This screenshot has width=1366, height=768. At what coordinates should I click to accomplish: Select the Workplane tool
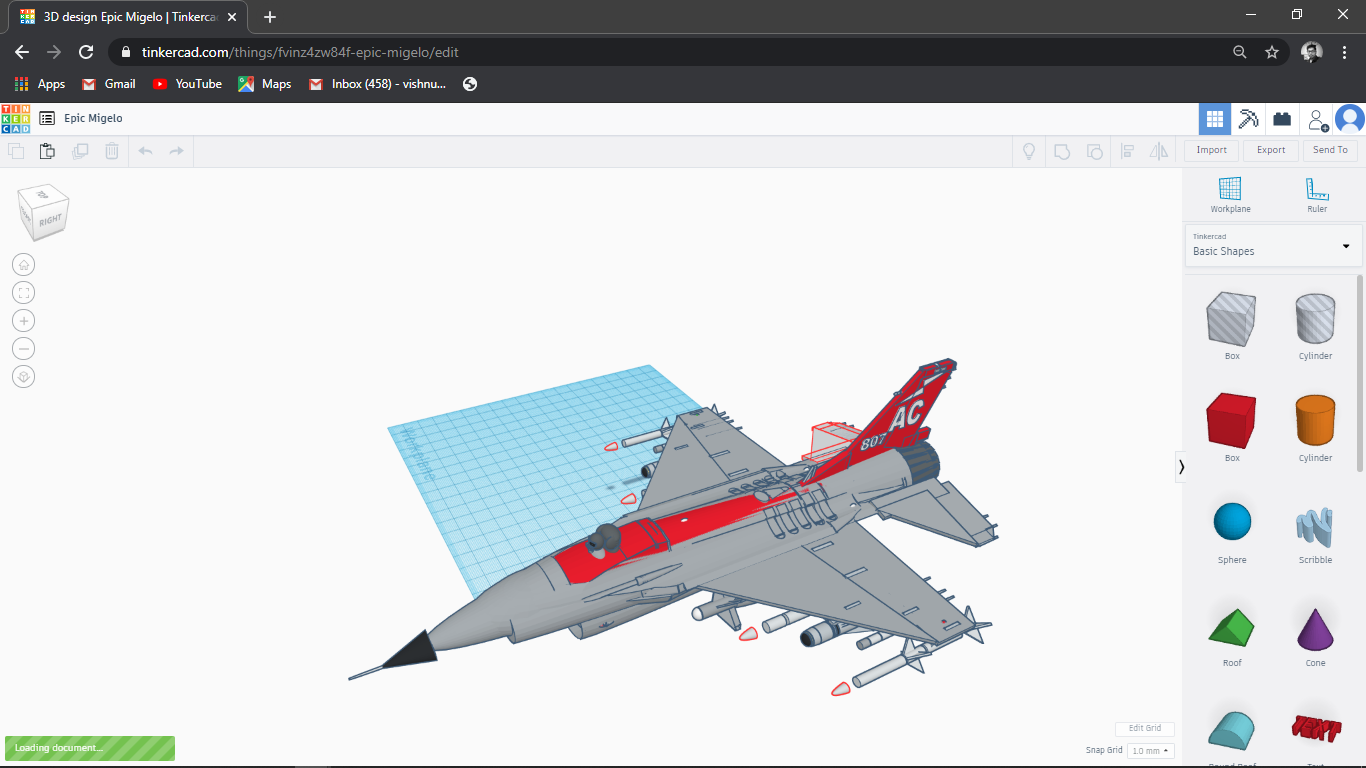[1231, 193]
